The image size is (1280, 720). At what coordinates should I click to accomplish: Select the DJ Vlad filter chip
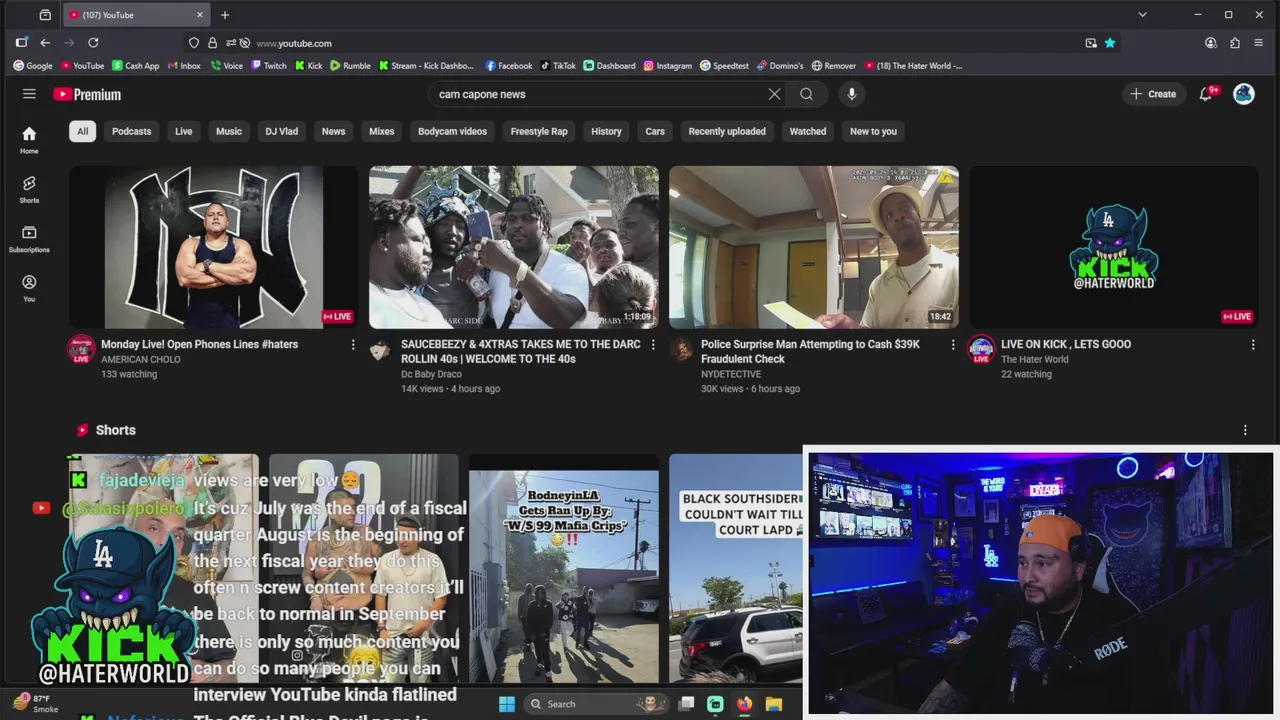coord(281,131)
